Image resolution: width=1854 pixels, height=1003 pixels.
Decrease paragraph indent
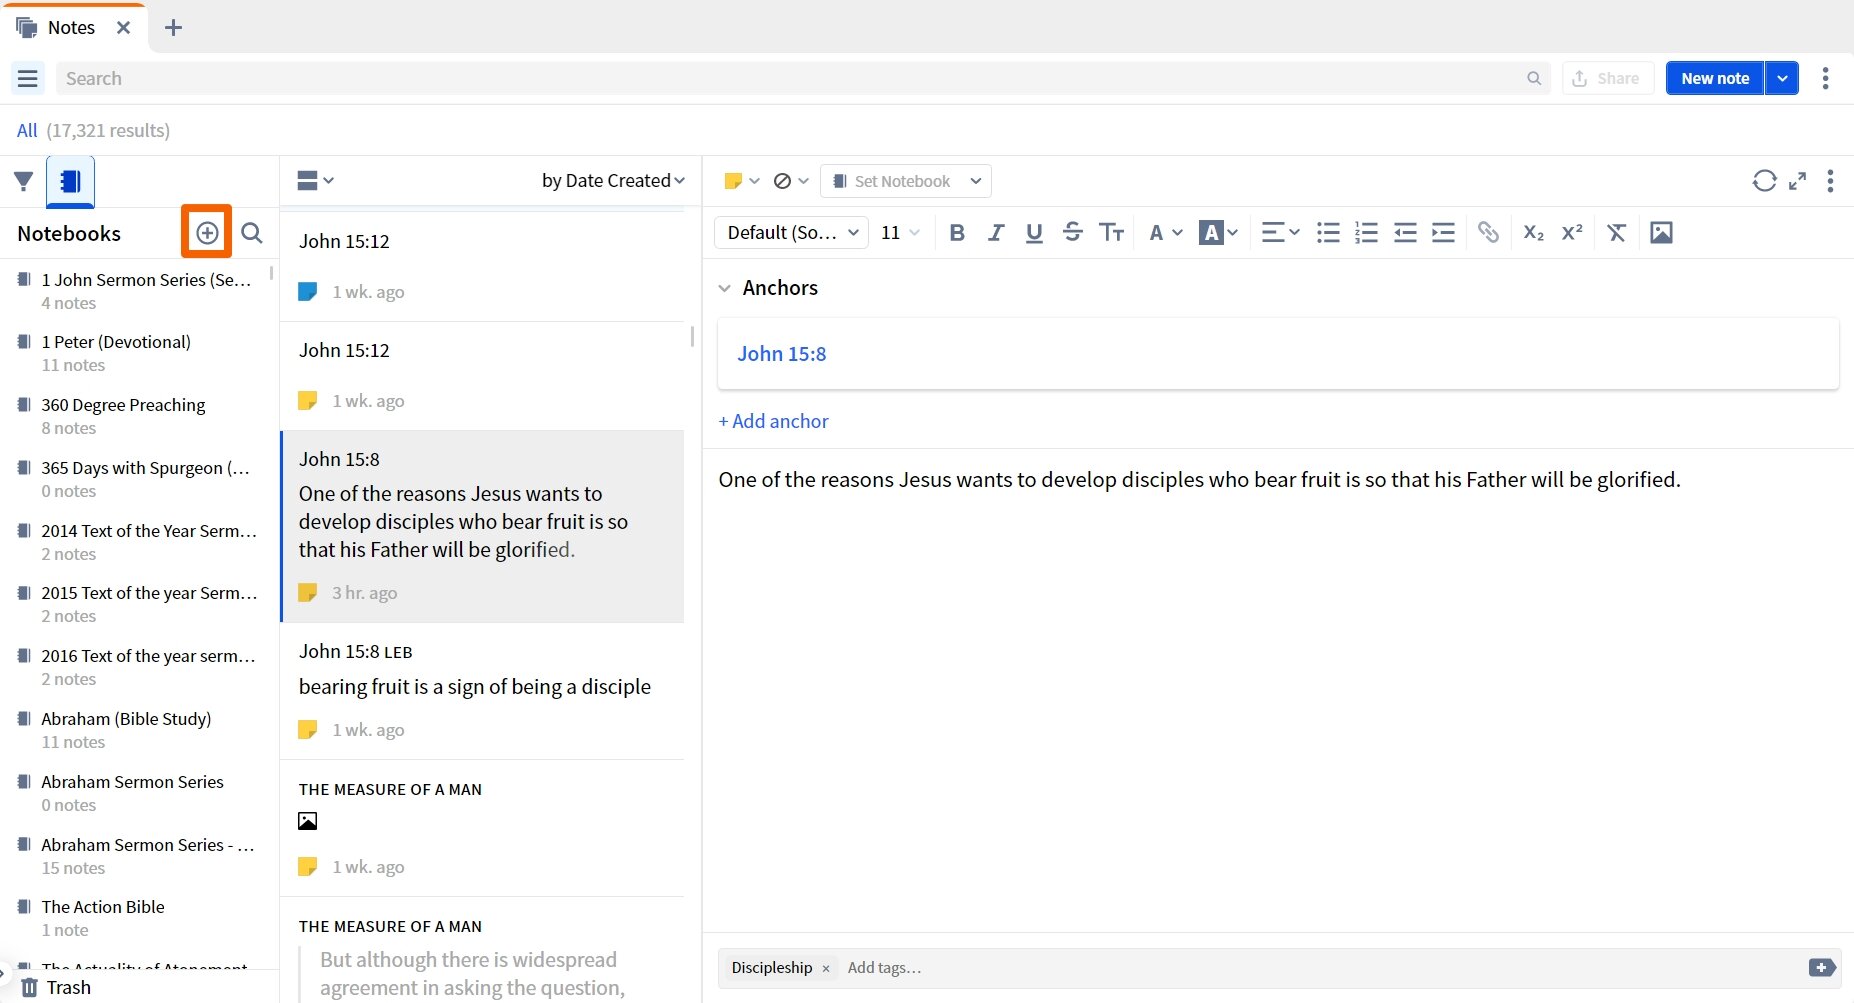(x=1405, y=233)
